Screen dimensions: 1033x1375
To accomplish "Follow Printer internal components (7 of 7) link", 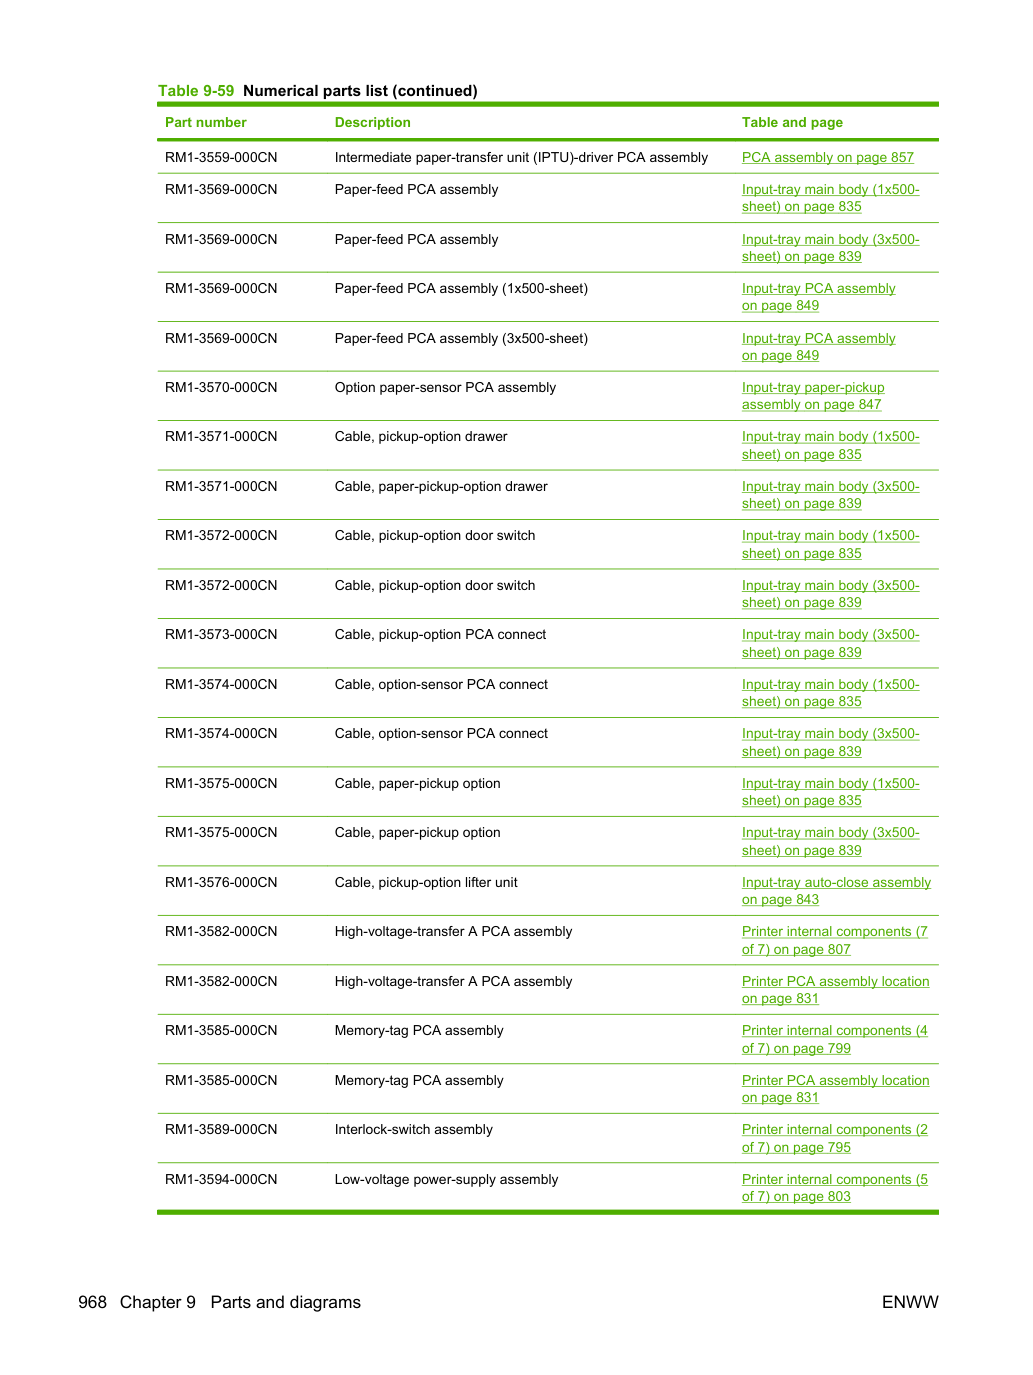I will [834, 940].
